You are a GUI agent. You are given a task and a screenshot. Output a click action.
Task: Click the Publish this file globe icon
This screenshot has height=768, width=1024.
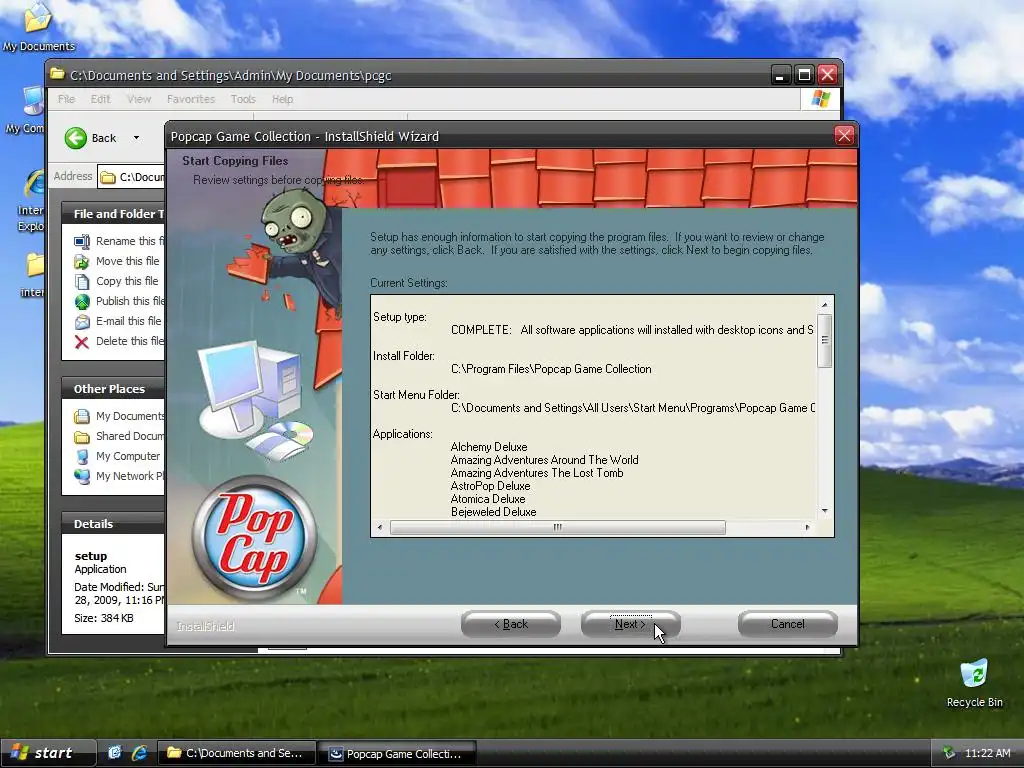click(82, 301)
